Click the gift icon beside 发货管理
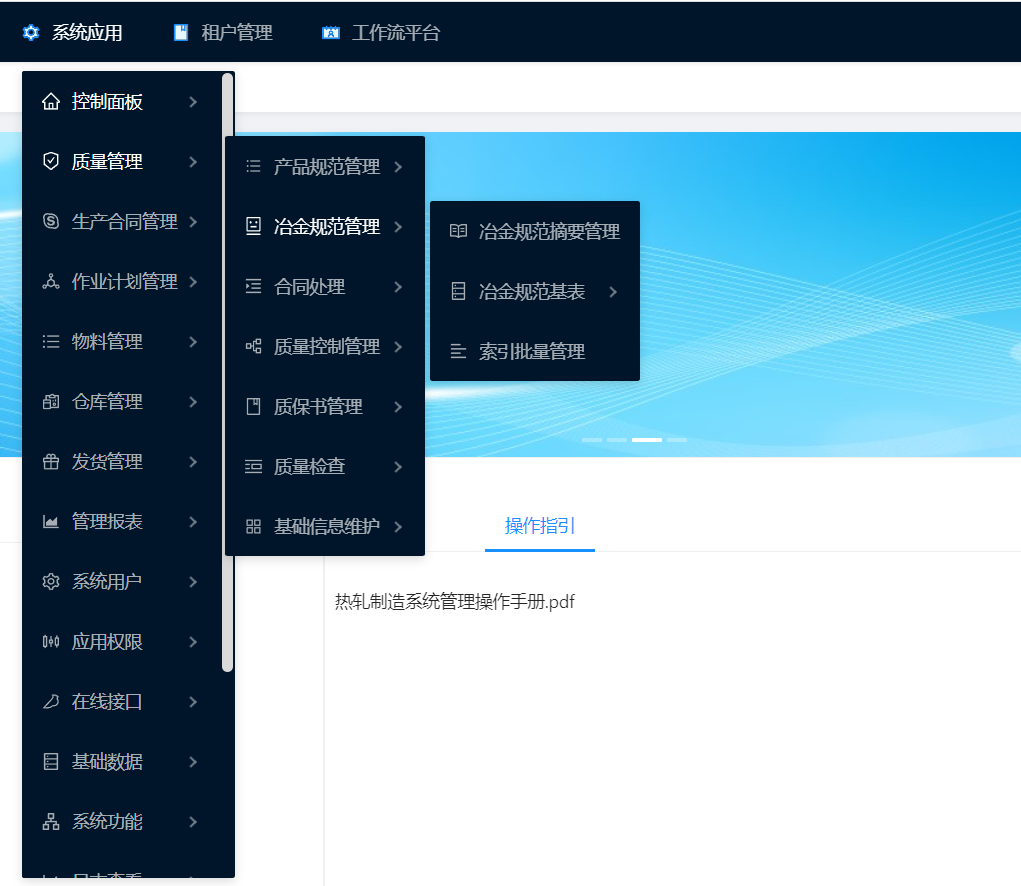Image resolution: width=1021 pixels, height=886 pixels. [51, 462]
